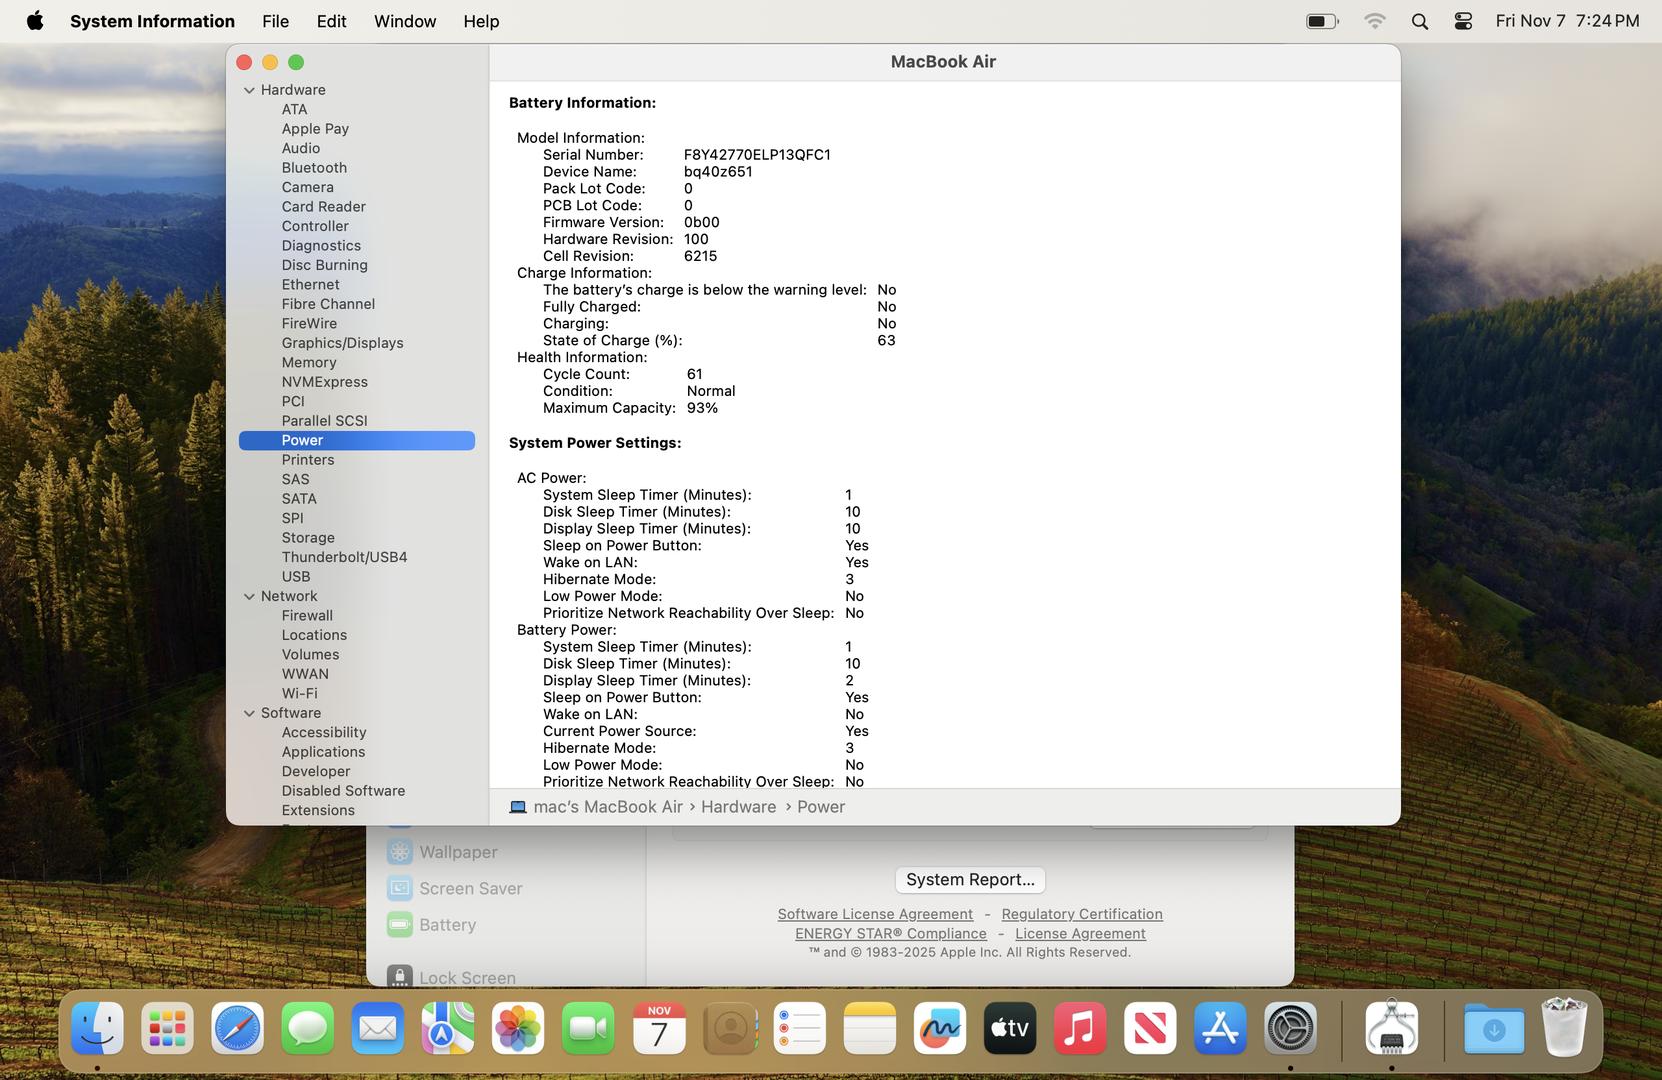Open Control Center from menu bar
Screen dimensions: 1662x1080
point(1463,21)
